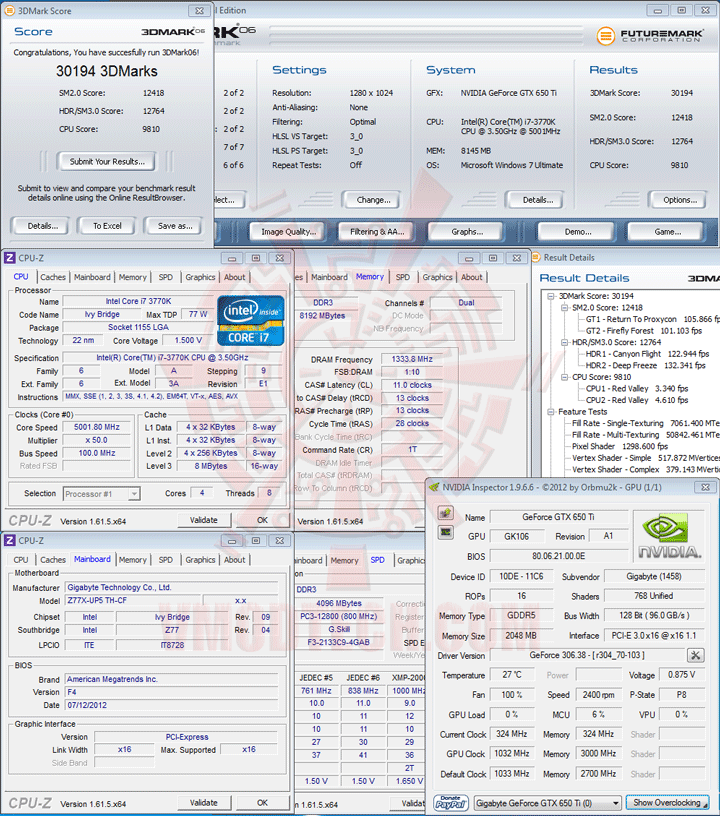Click the DRAM Frequency 1333.8 MHz field
The image size is (720, 816).
coord(412,359)
